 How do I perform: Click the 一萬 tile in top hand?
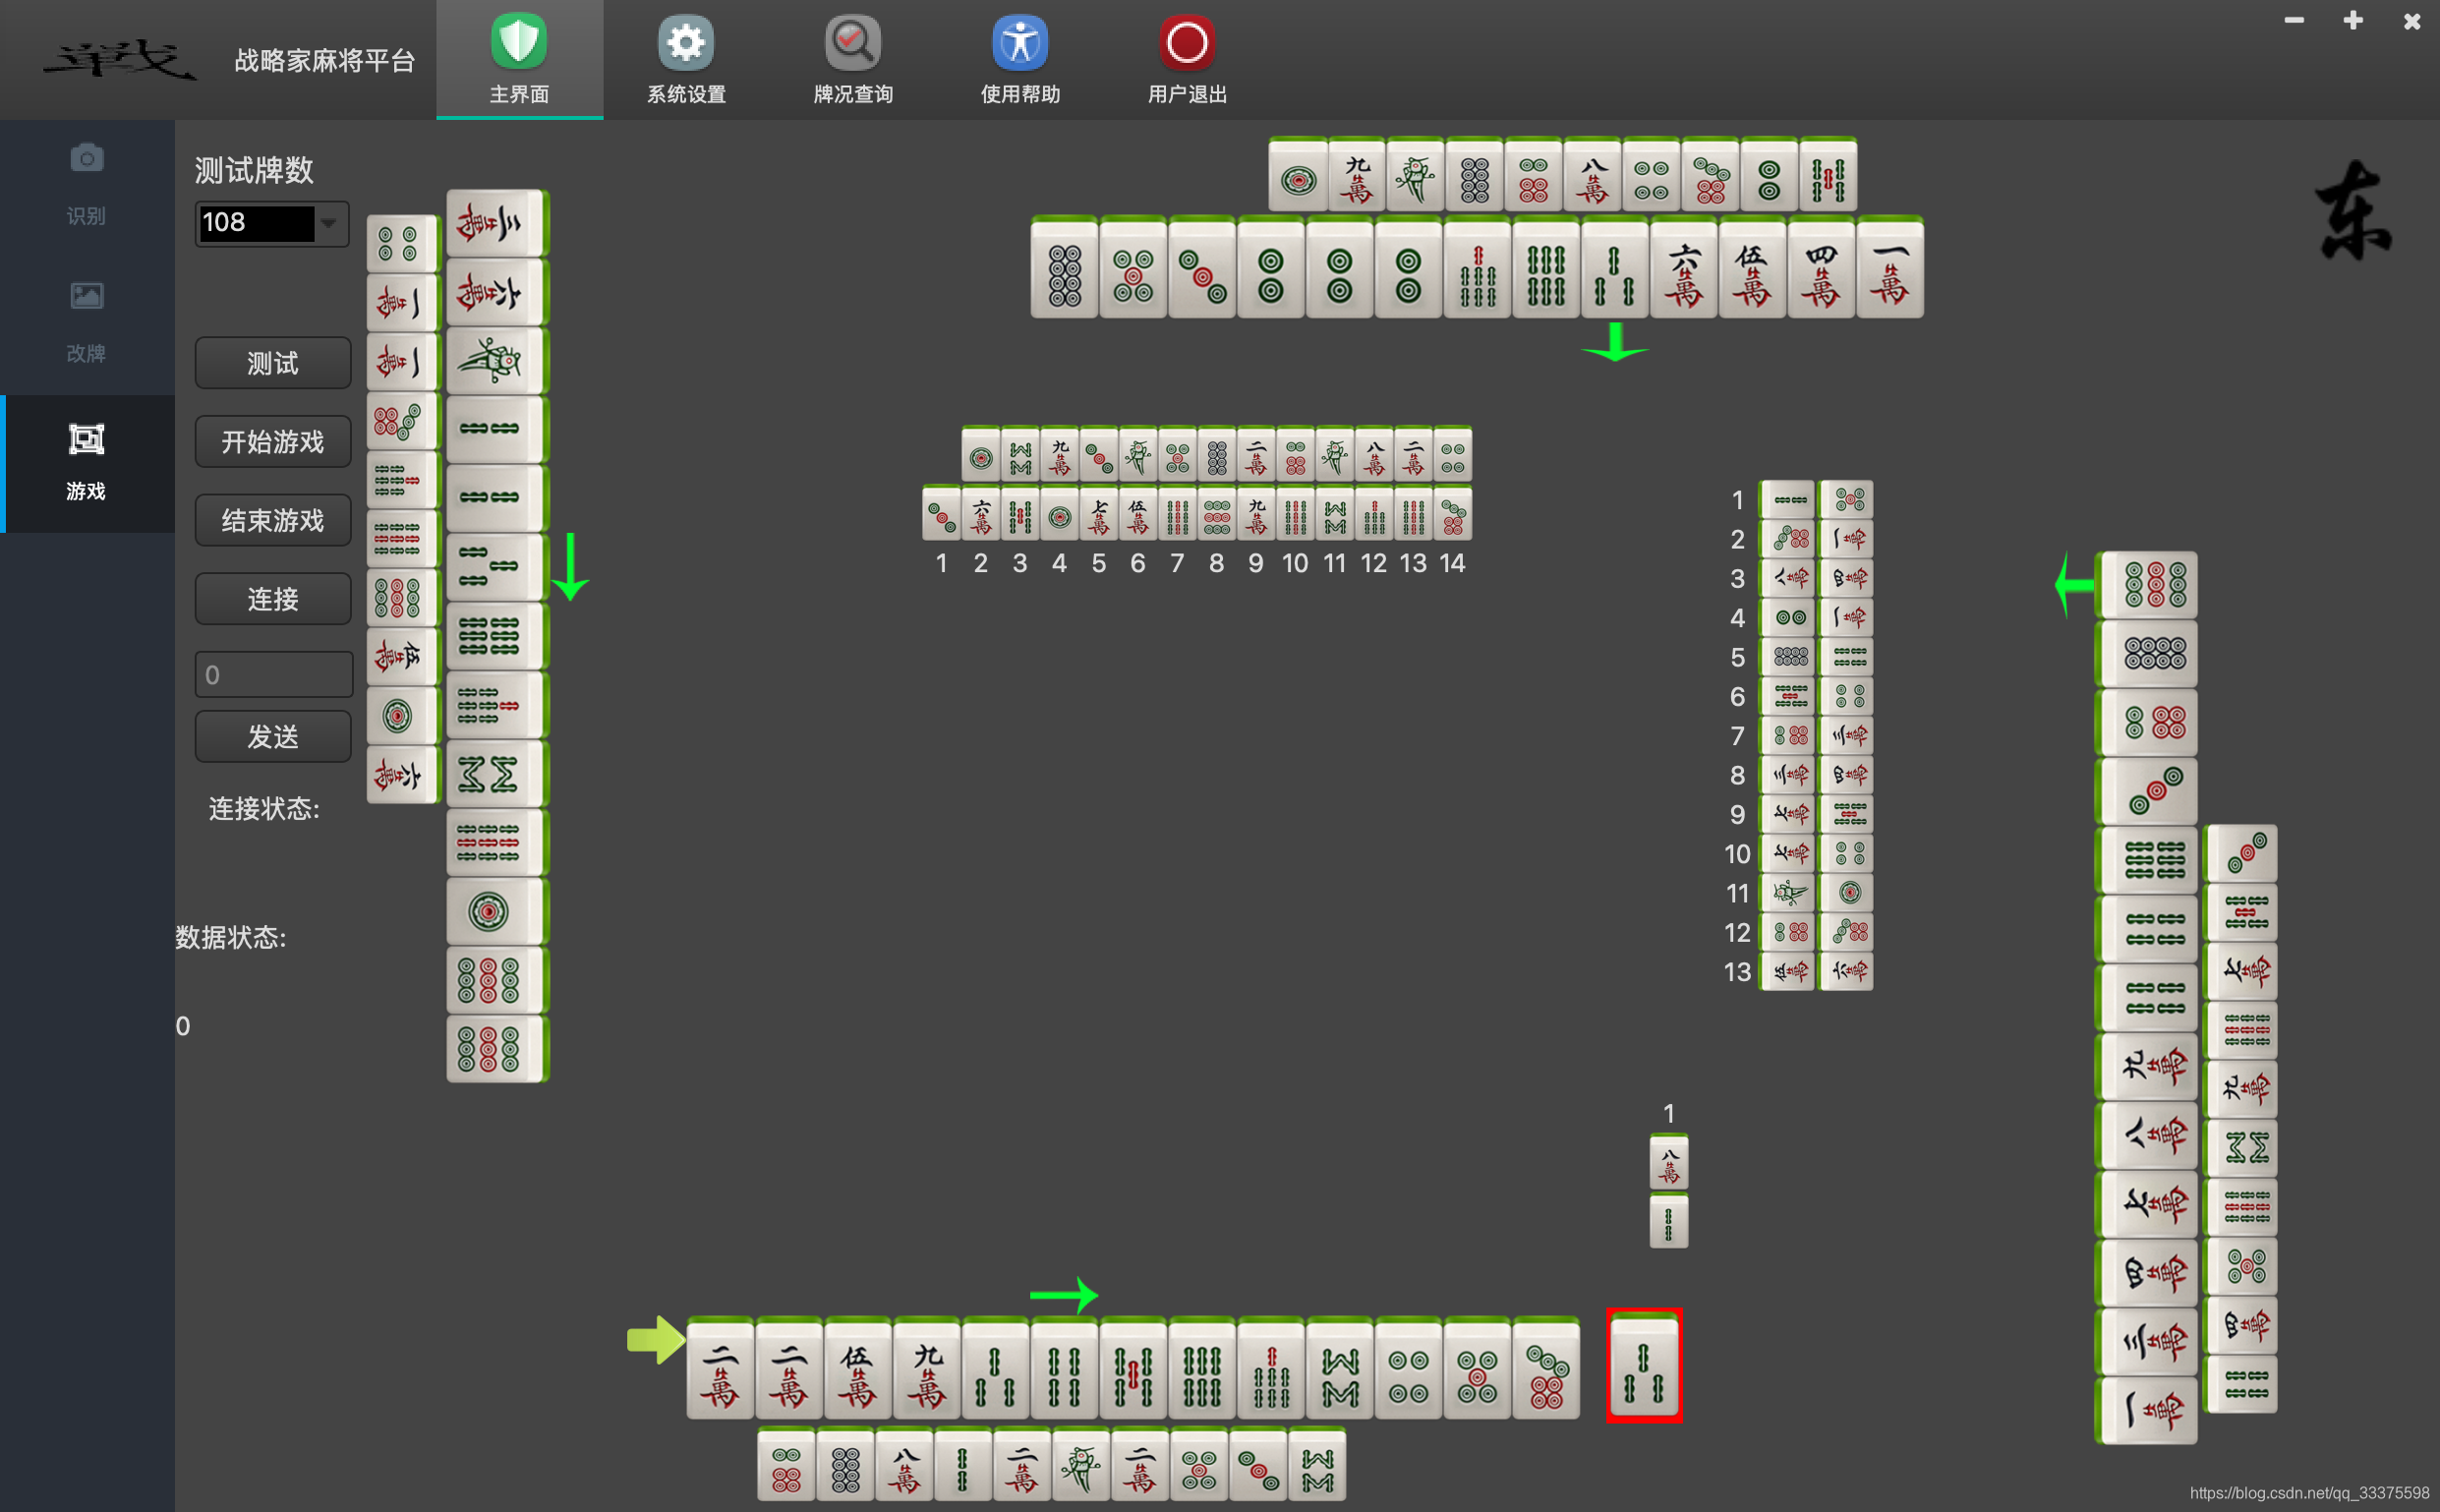pyautogui.click(x=1889, y=270)
